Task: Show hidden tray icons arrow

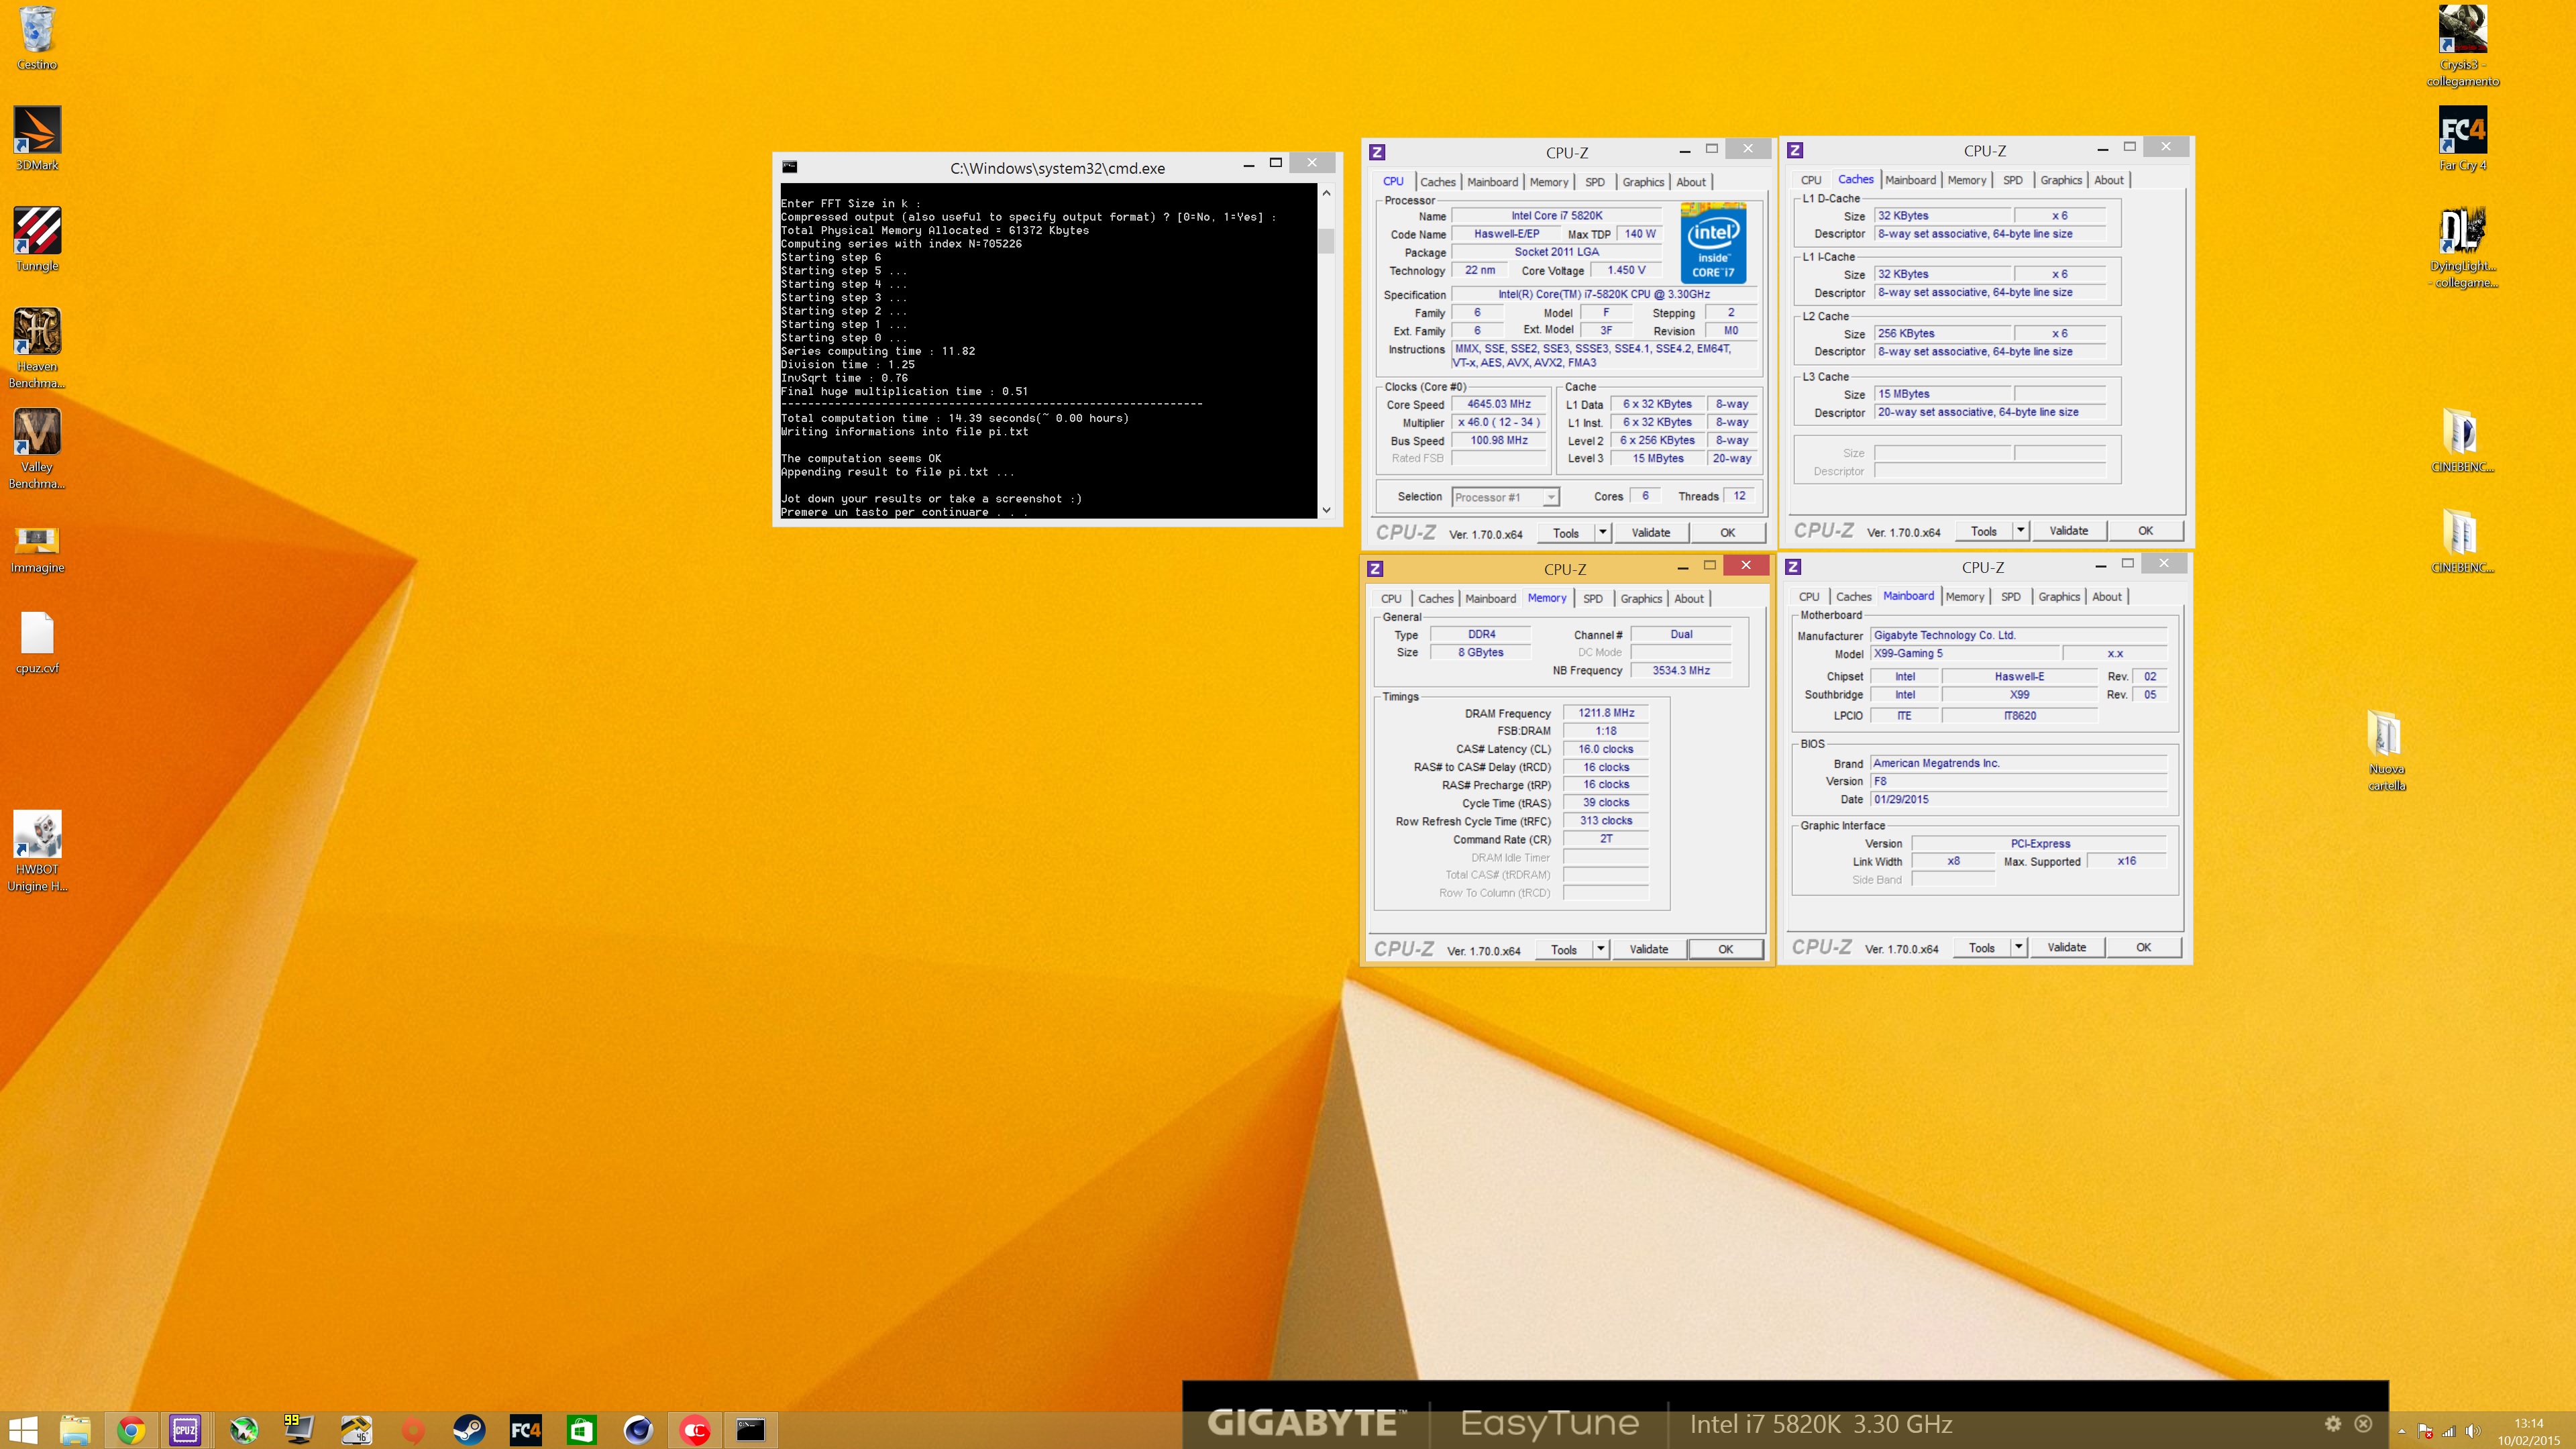Action: 2401,1431
